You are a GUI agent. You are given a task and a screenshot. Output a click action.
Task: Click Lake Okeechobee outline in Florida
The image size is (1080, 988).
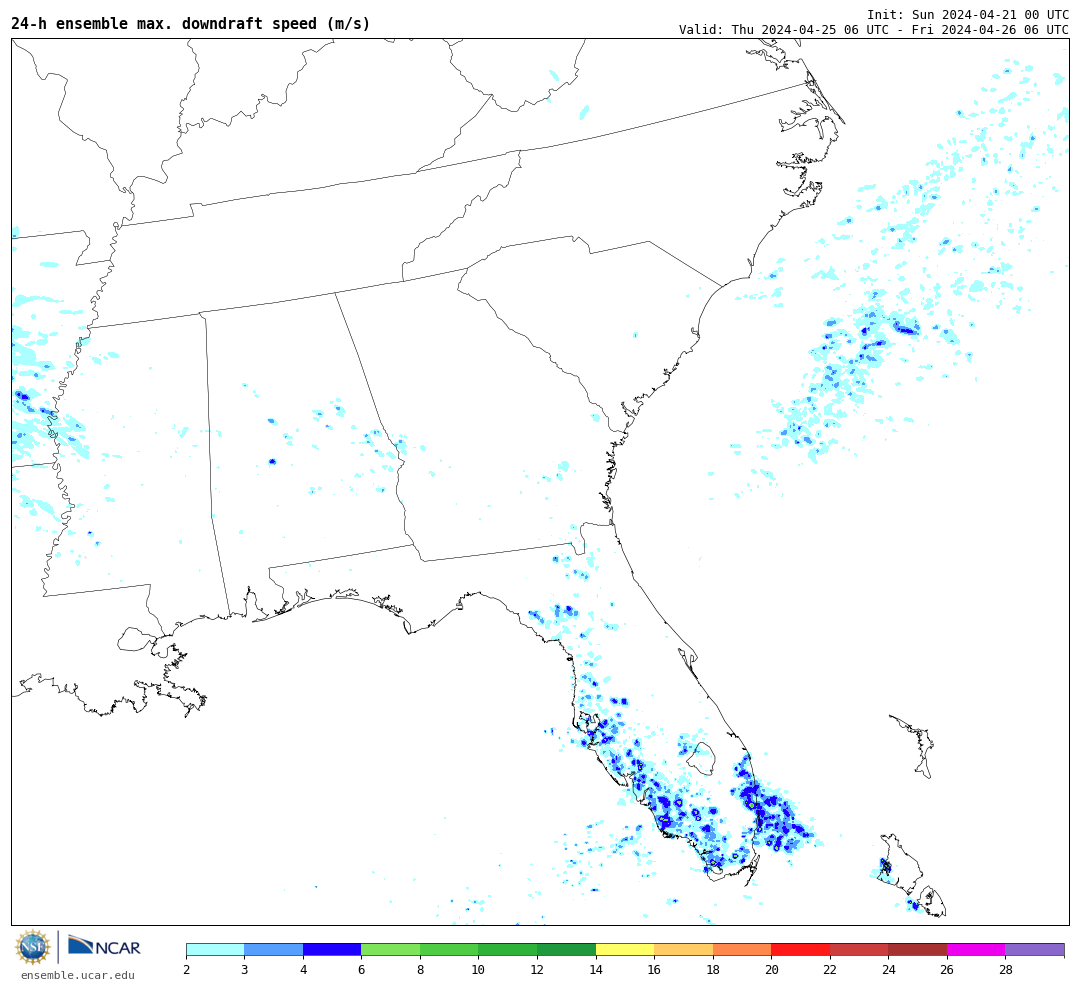coord(702,759)
